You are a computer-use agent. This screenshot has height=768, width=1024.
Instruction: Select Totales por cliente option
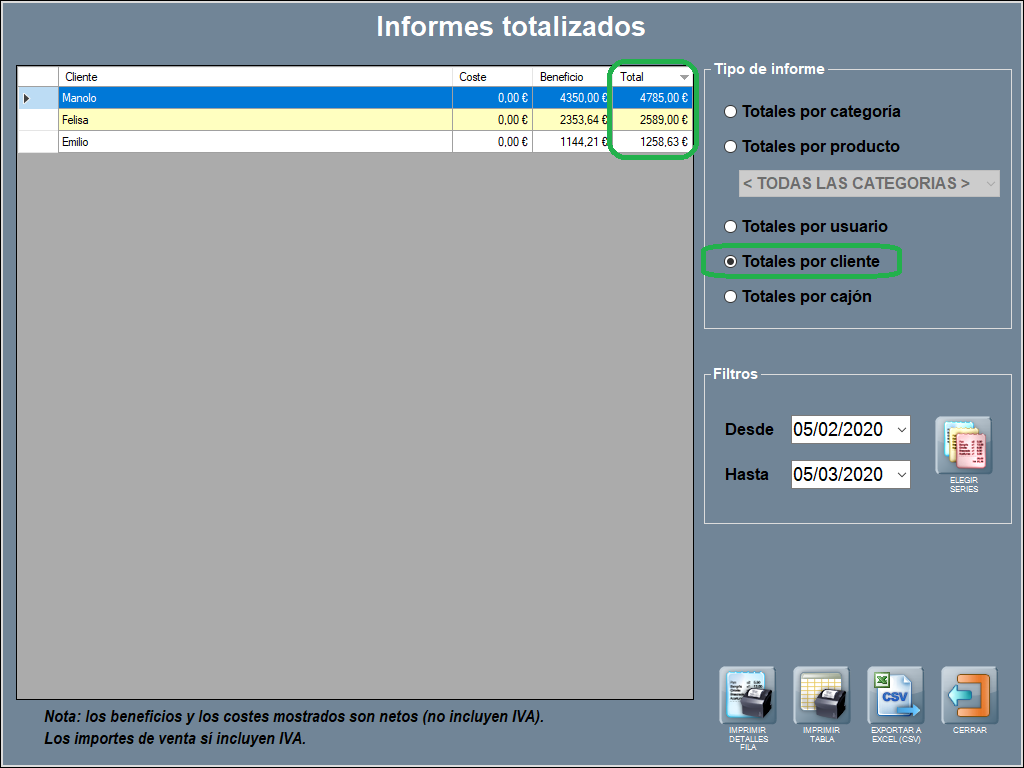731,262
